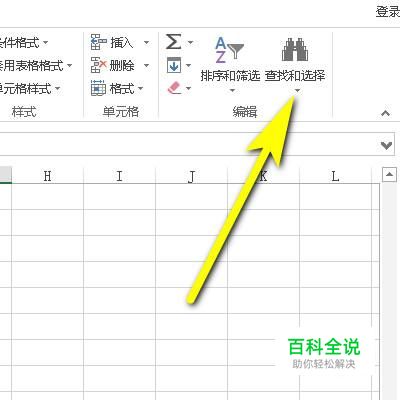400x400 pixels.
Task: Click the Delete cells icon (删除)
Action: pyautogui.click(x=98, y=65)
